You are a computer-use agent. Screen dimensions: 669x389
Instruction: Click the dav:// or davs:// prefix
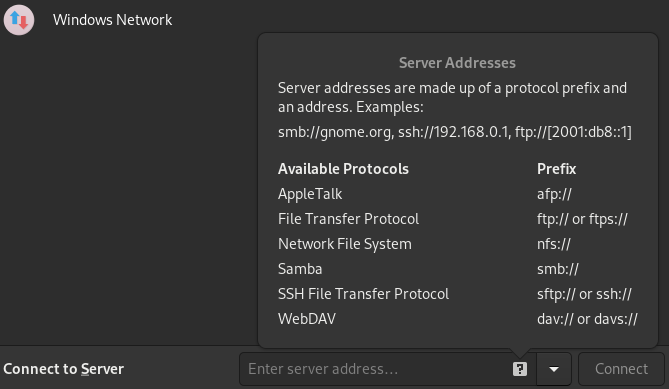pos(587,319)
